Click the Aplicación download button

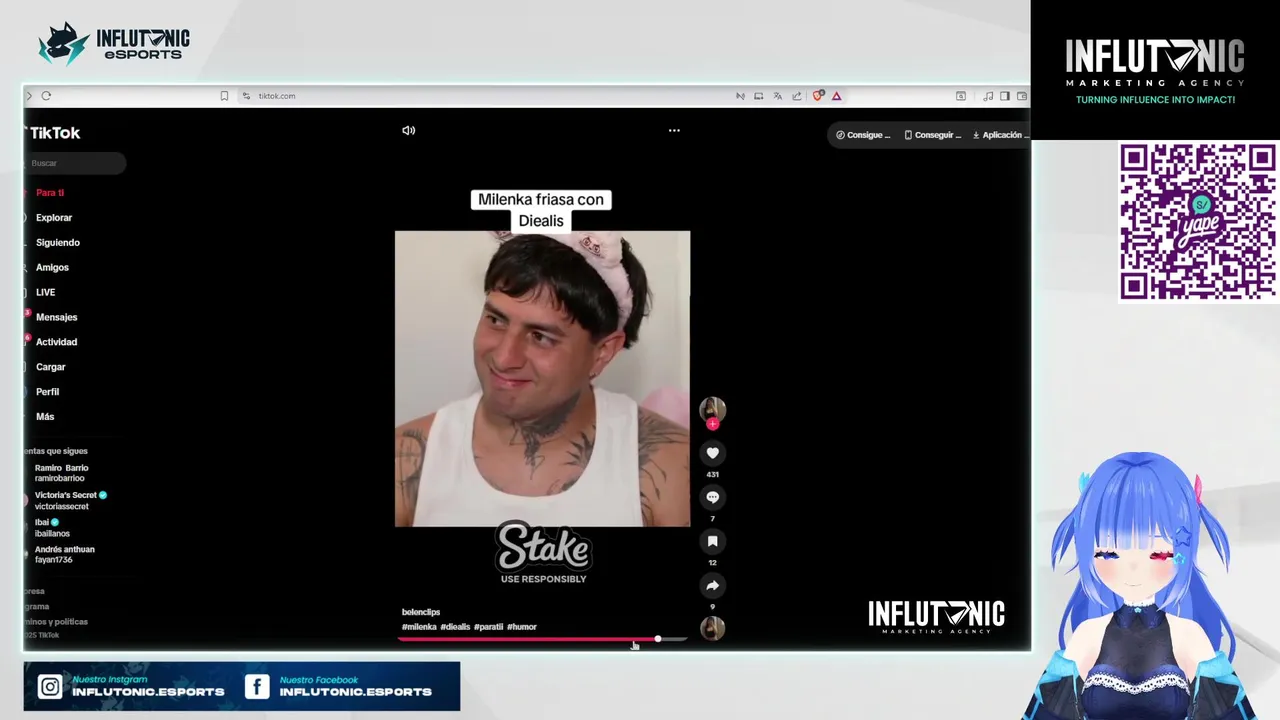[x=999, y=135]
